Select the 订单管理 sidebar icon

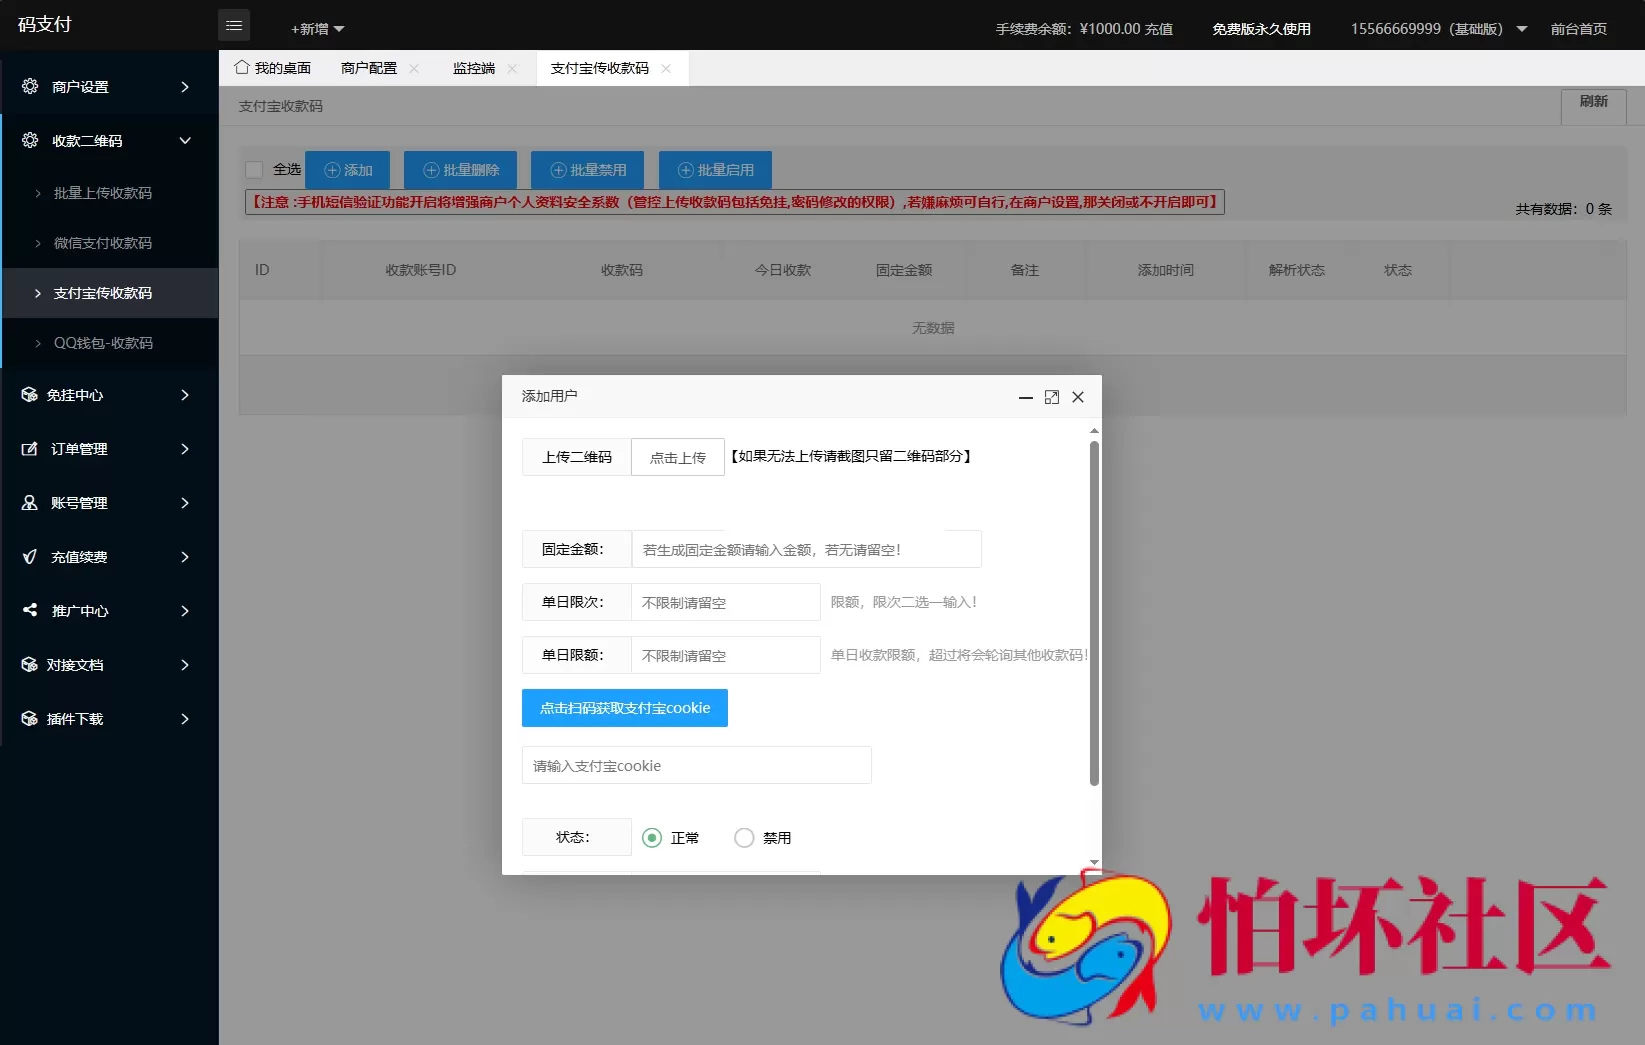point(30,449)
